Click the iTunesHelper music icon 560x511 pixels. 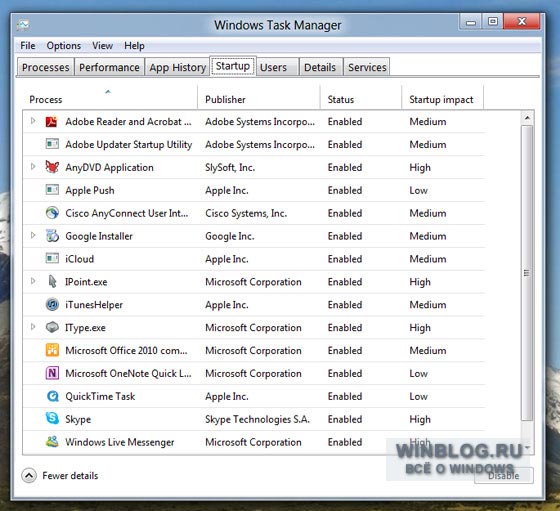coord(52,305)
